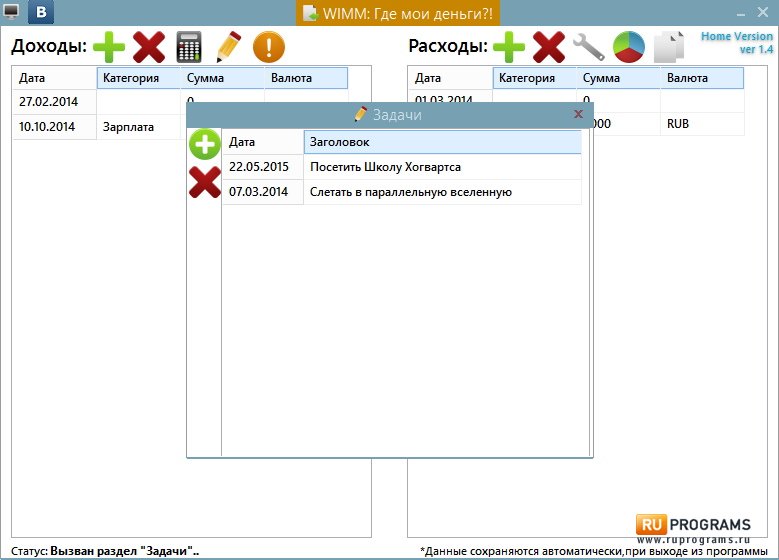Screen dimensions: 779x560
Task: Click the task date 07.03.2014
Action: point(258,192)
